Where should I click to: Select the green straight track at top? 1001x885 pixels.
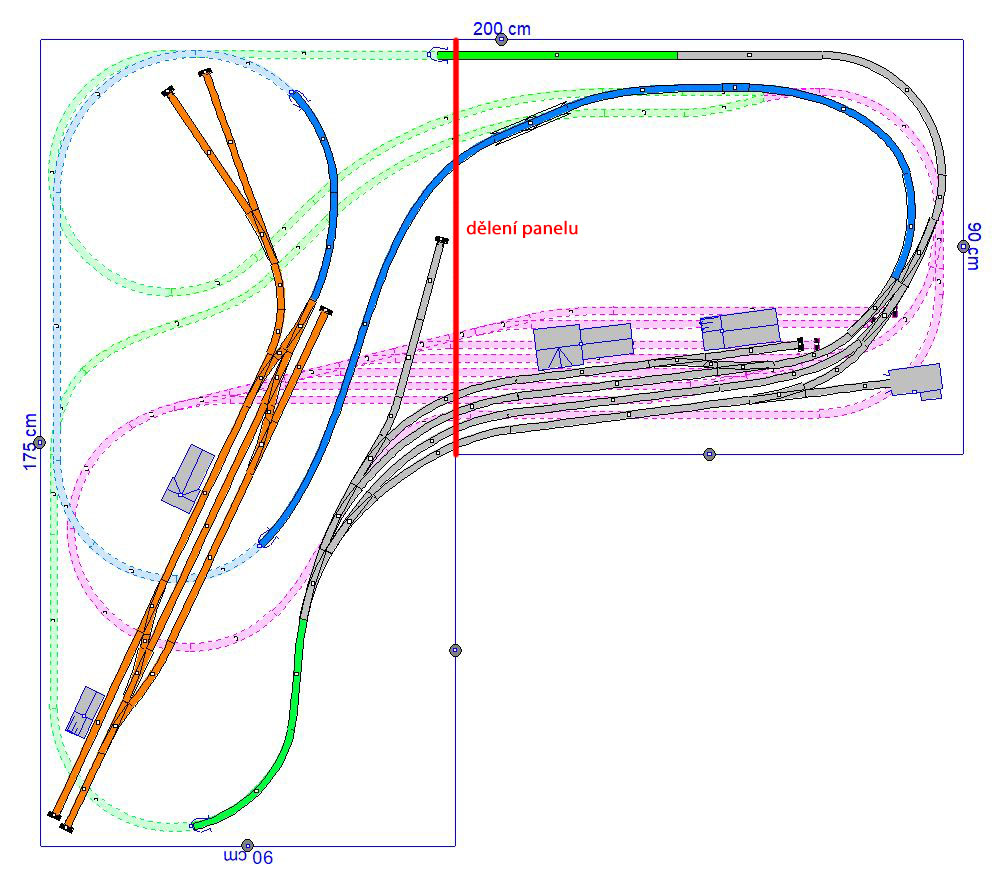tap(560, 55)
